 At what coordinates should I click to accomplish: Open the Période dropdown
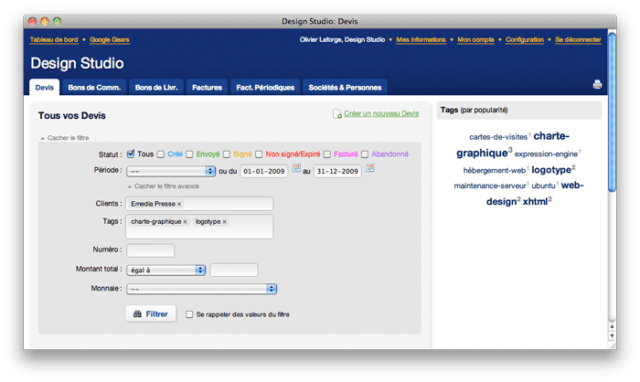click(171, 171)
